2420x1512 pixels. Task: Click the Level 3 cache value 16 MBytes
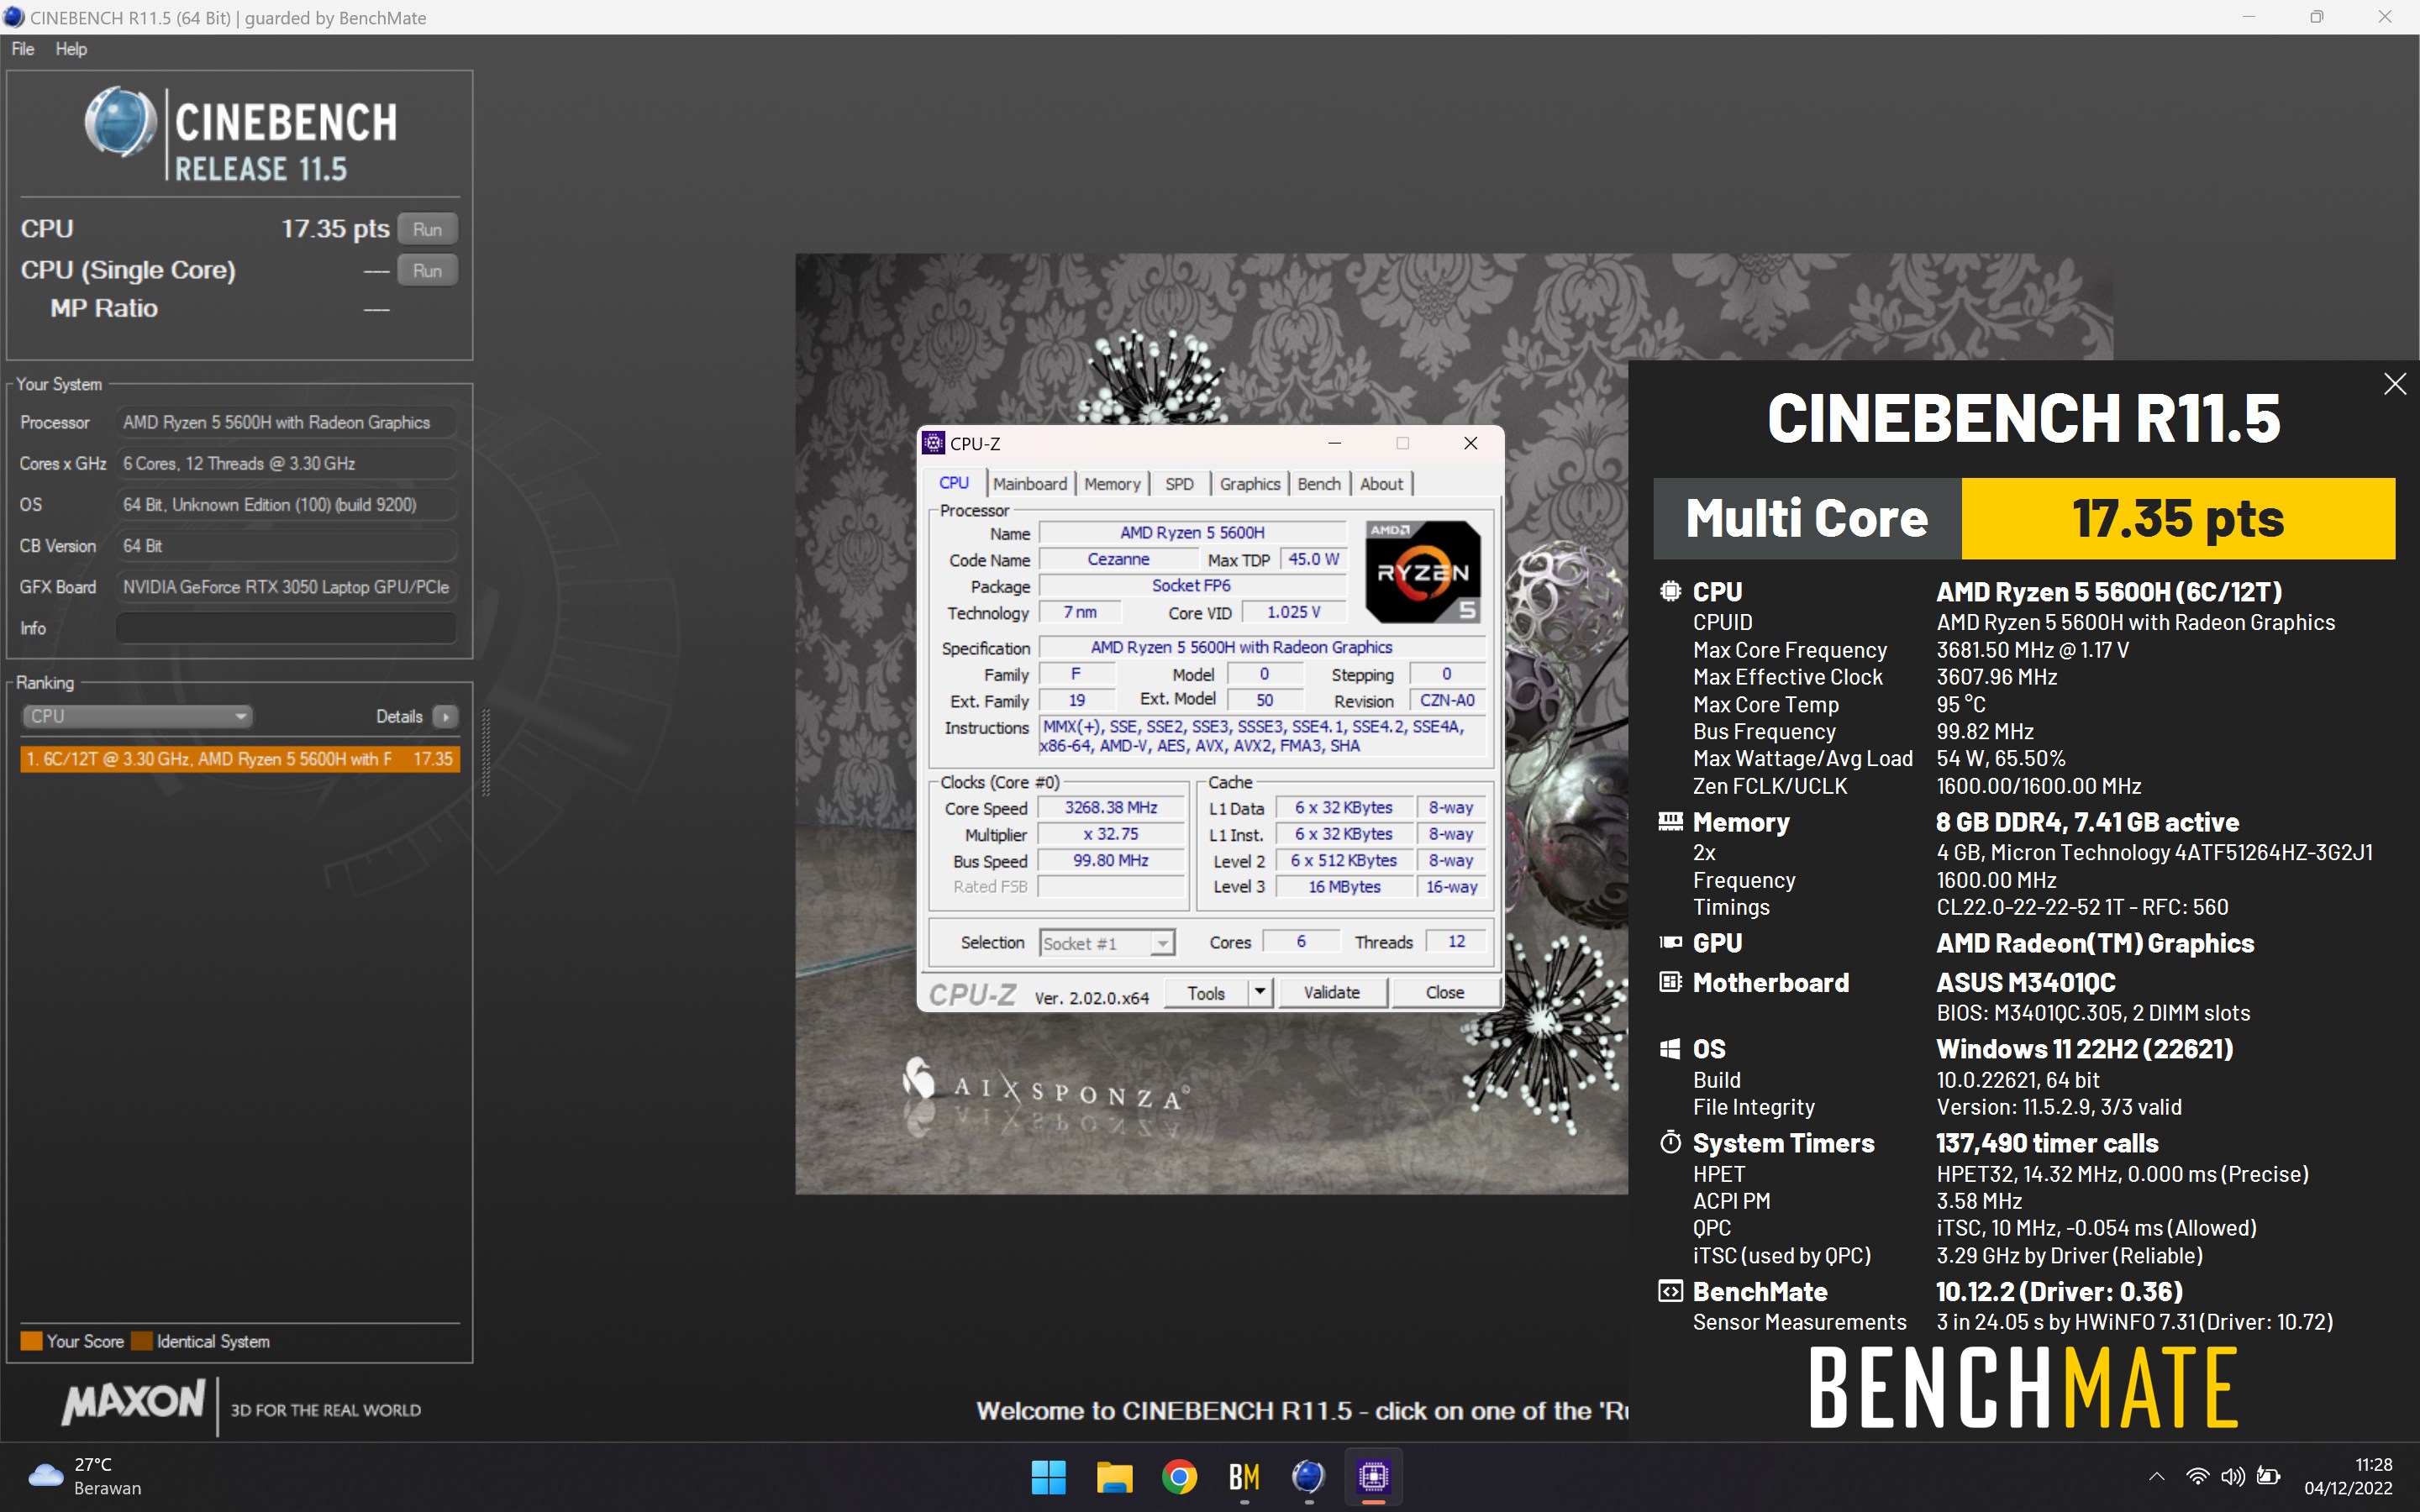point(1344,887)
